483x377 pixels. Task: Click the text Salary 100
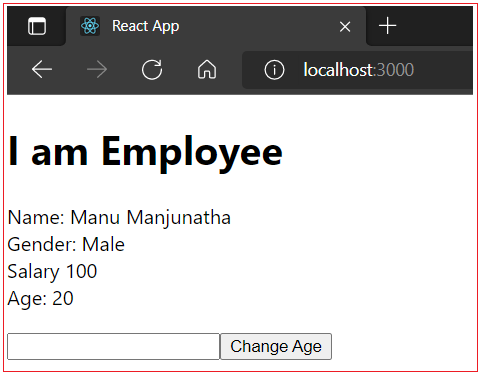[52, 272]
